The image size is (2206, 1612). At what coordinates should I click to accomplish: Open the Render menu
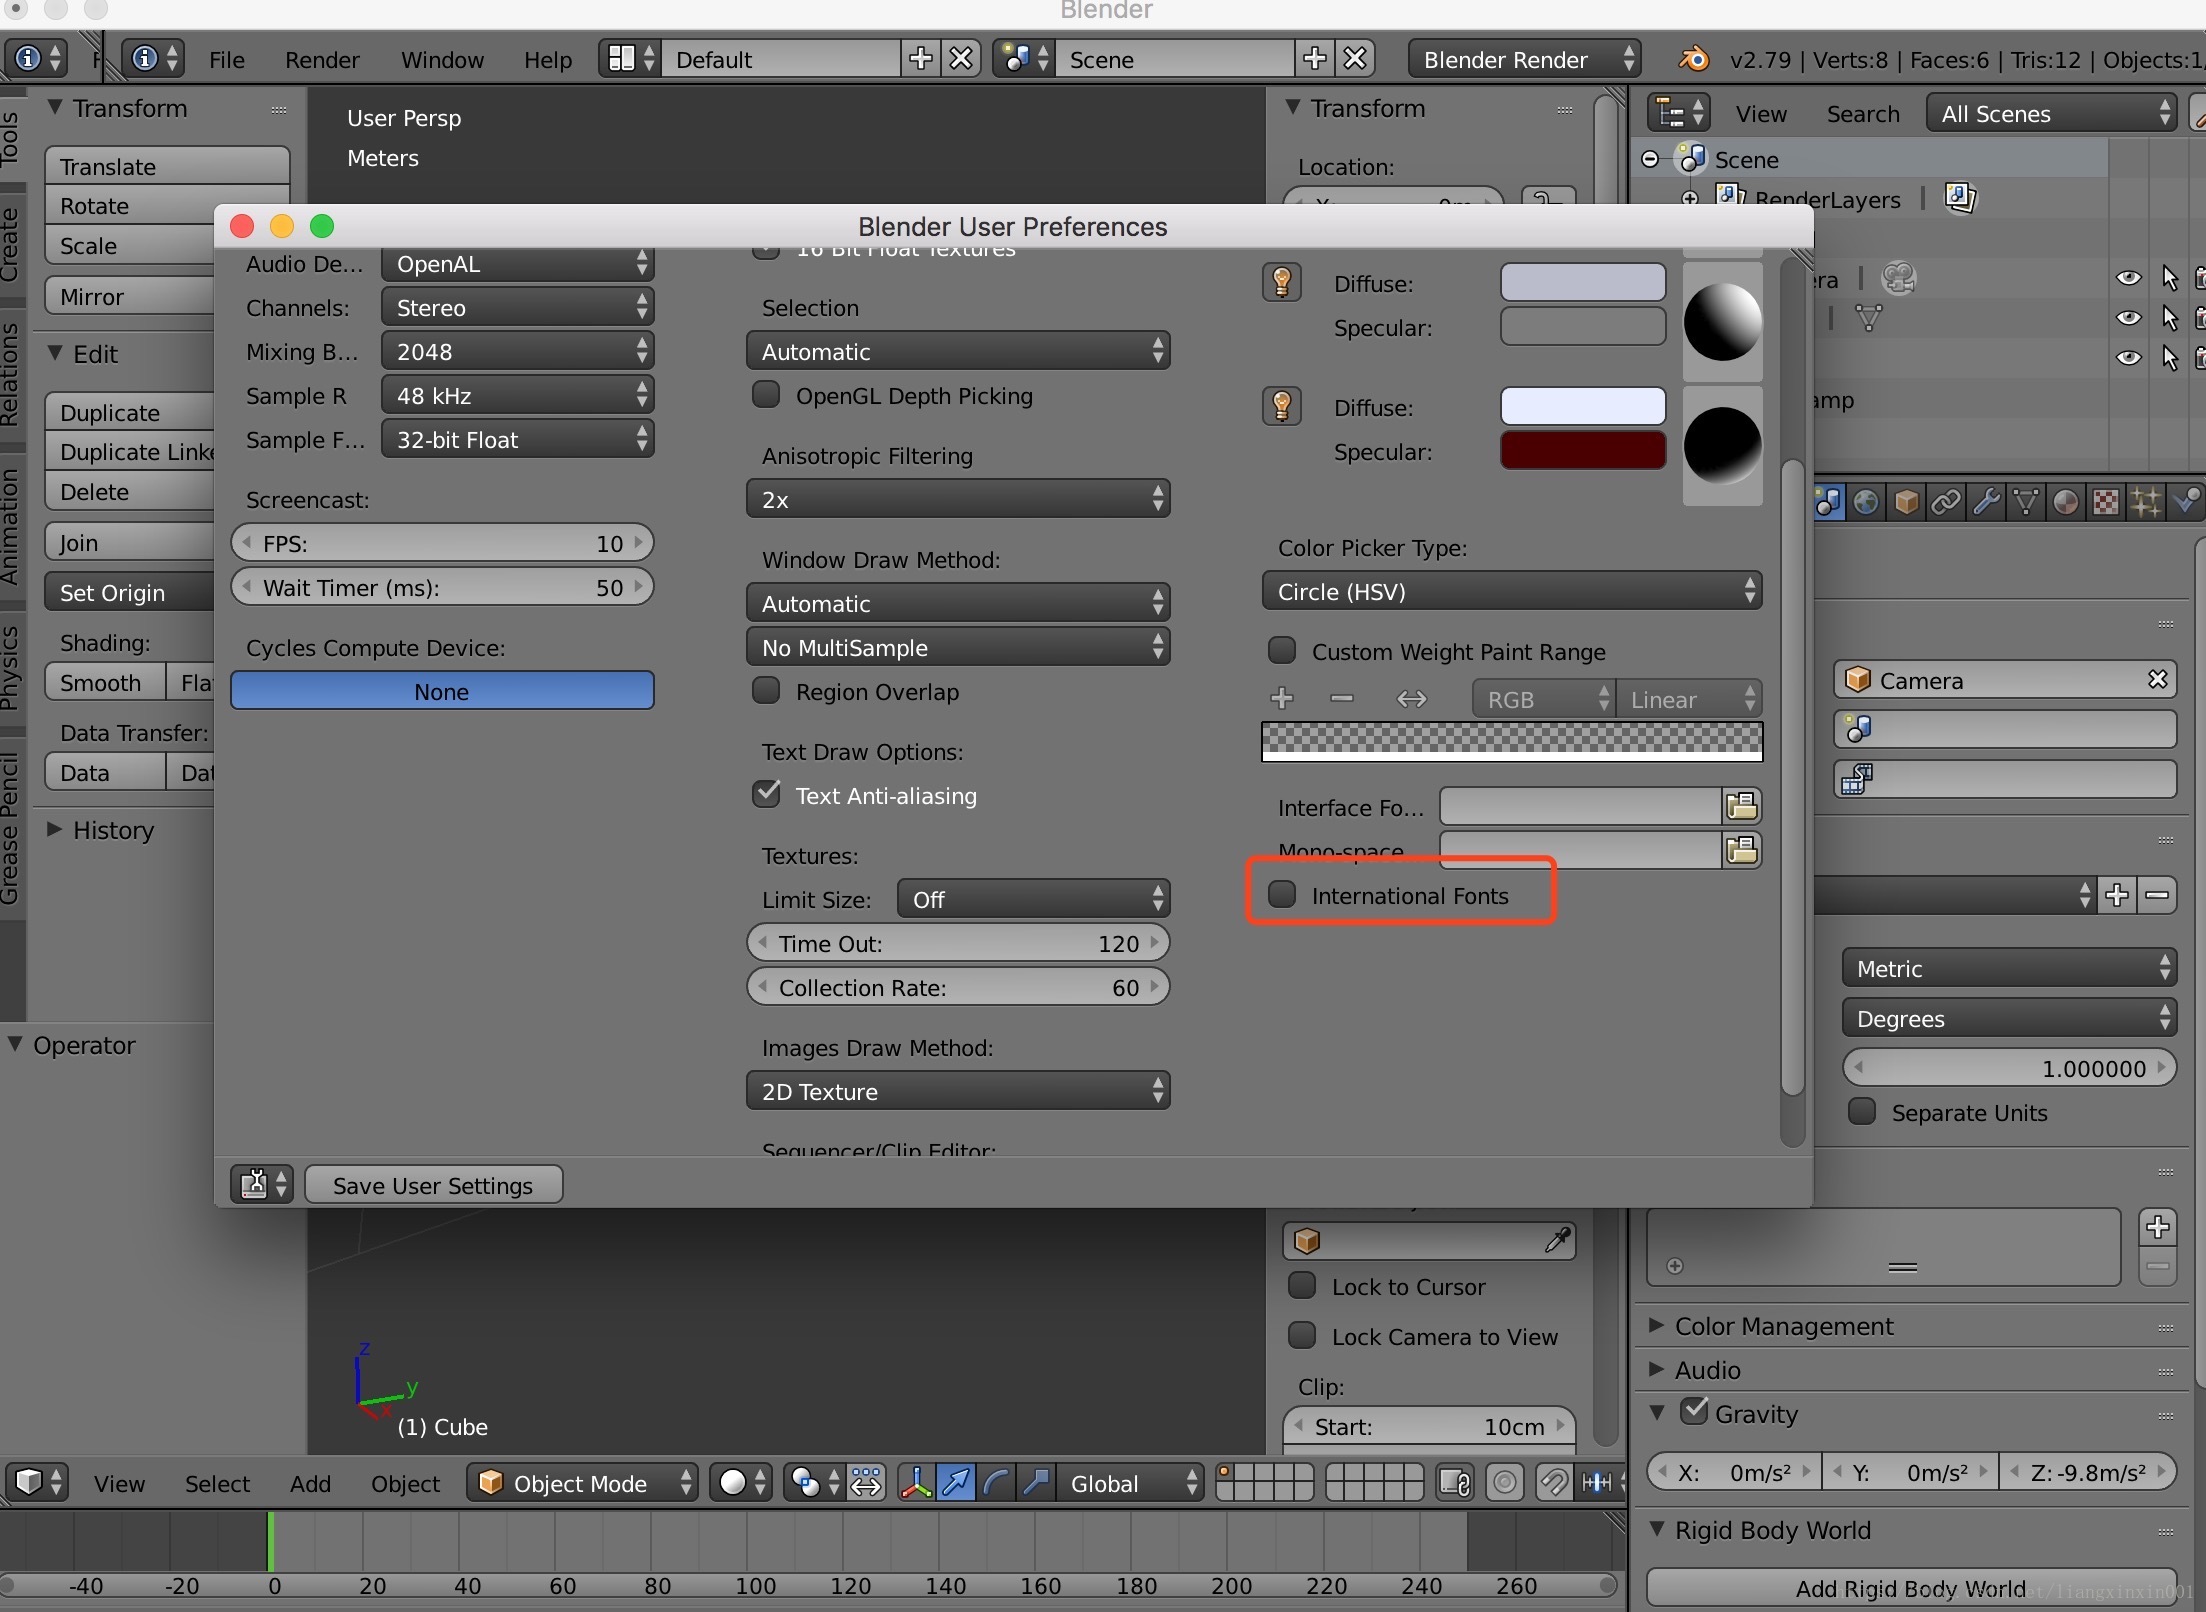click(321, 60)
